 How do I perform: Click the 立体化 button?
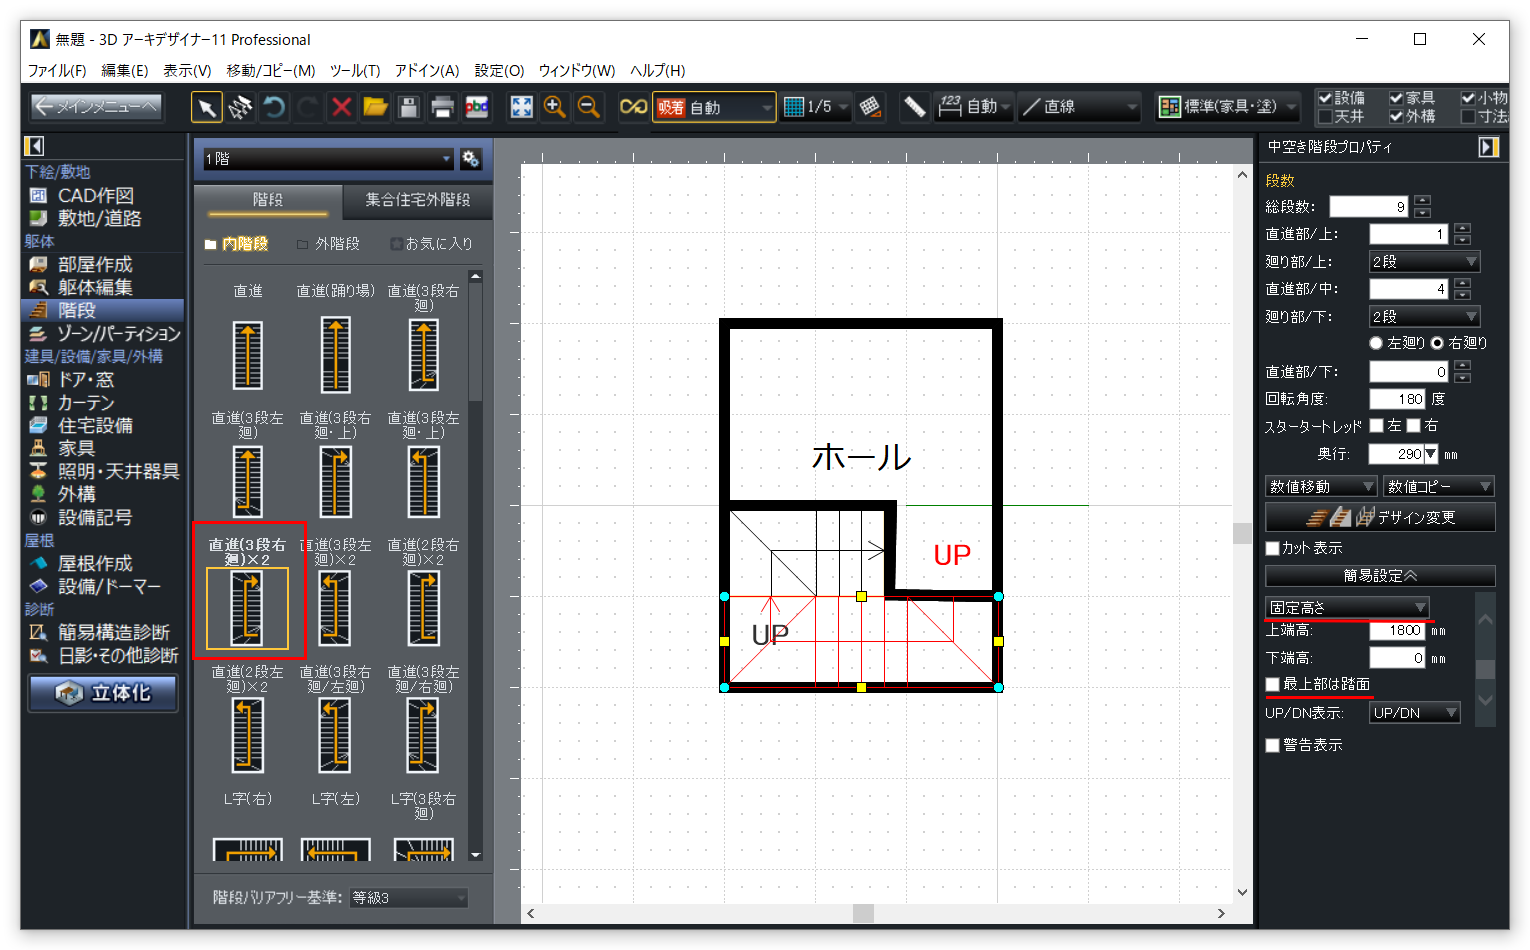click(103, 693)
